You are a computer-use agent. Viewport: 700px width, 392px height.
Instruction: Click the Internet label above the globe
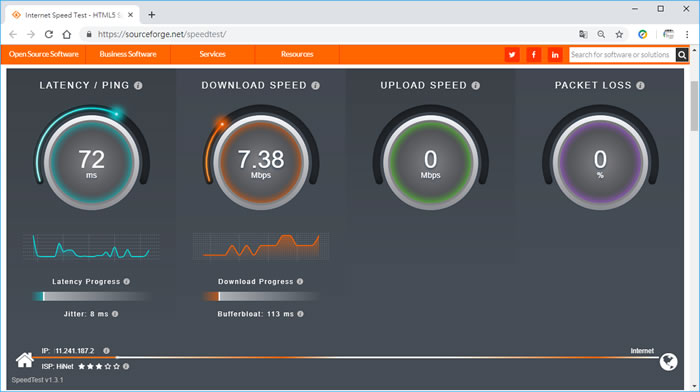click(x=642, y=351)
